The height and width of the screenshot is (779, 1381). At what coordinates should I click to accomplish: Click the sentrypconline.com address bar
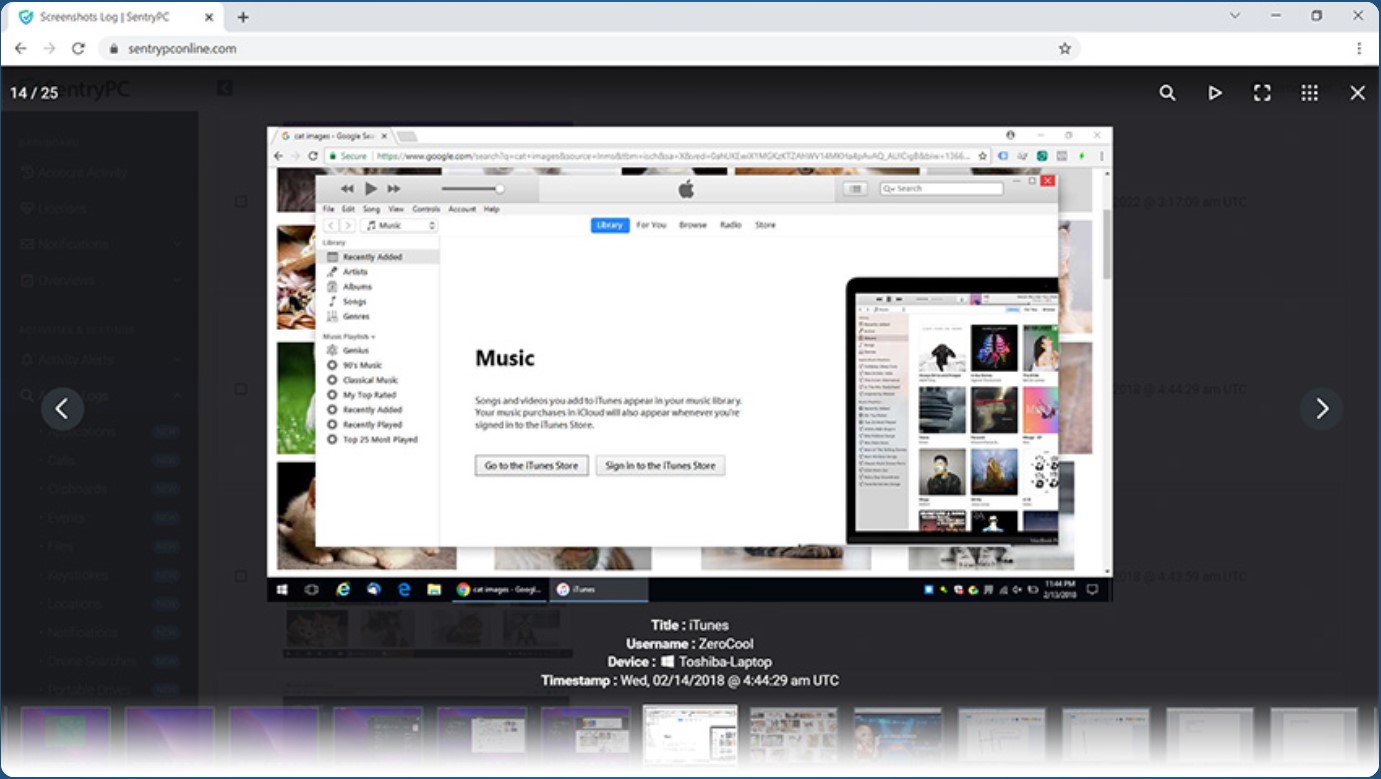(x=580, y=48)
